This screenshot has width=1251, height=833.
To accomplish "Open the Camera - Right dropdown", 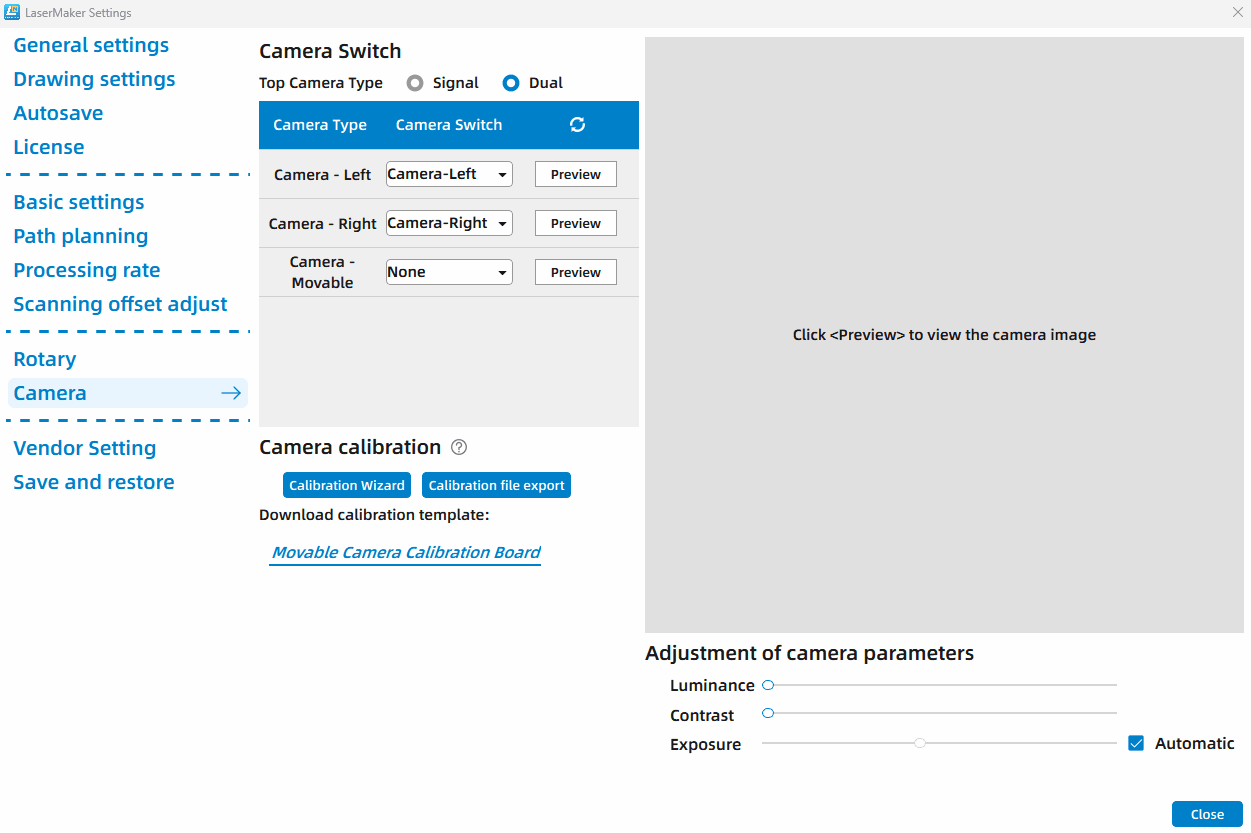I will 449,223.
